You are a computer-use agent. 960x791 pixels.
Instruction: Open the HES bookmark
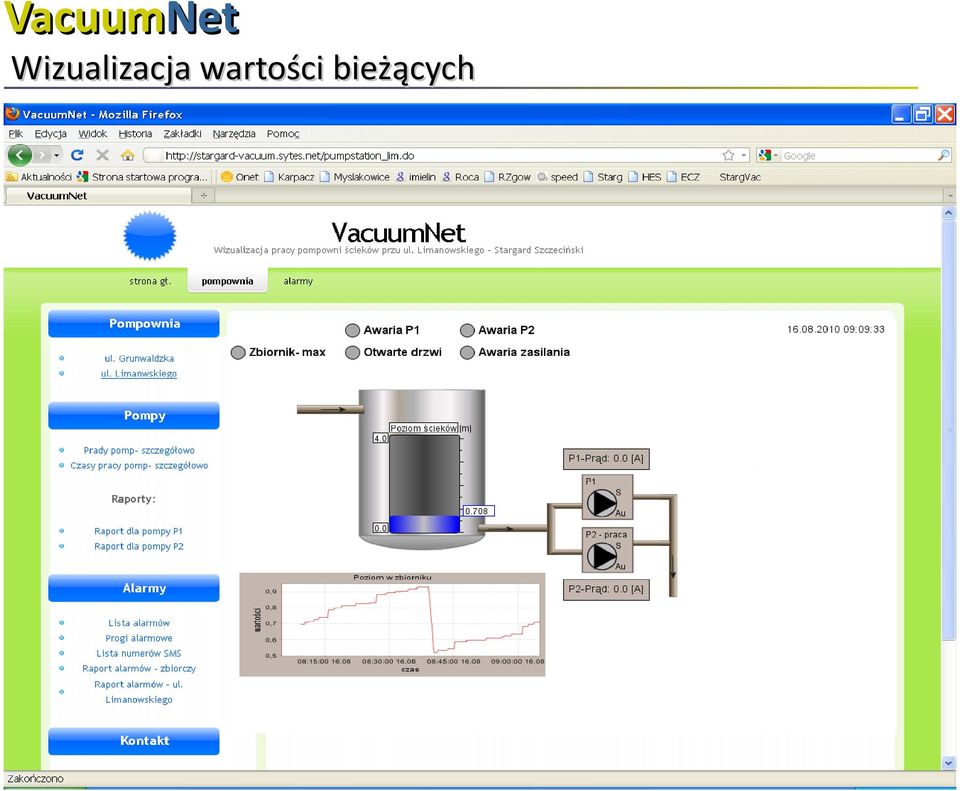coord(644,177)
